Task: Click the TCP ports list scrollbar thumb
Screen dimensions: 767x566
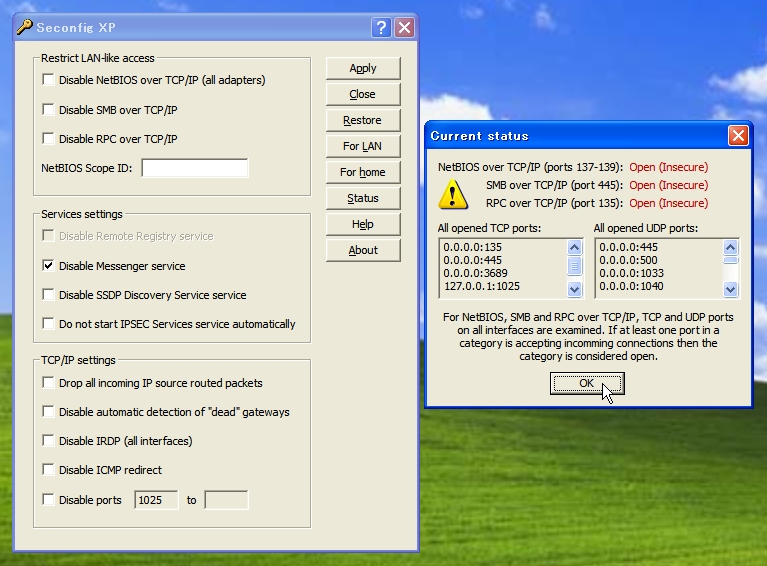Action: tap(574, 267)
